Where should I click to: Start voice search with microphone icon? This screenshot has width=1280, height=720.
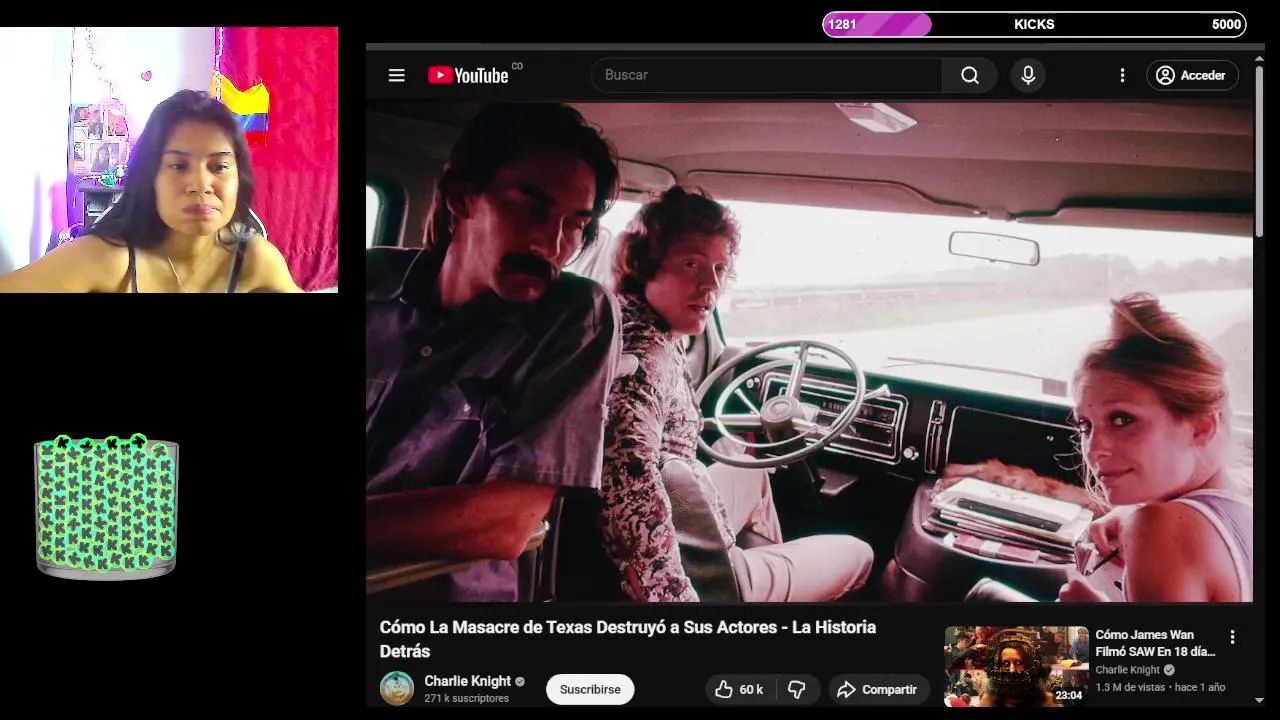[x=1028, y=75]
